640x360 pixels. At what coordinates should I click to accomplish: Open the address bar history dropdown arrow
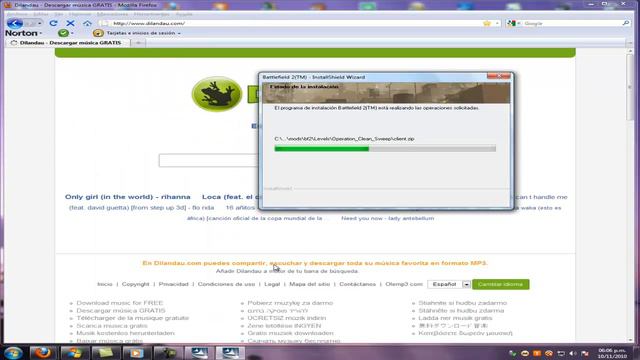click(x=497, y=23)
